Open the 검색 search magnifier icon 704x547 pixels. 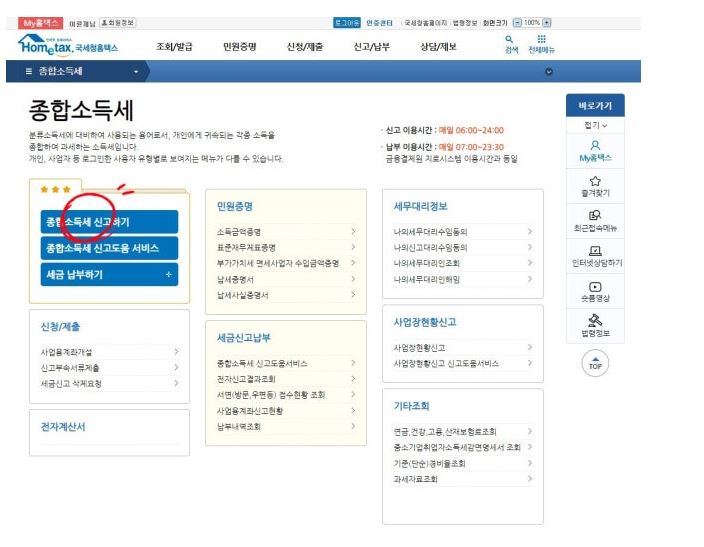(x=509, y=40)
